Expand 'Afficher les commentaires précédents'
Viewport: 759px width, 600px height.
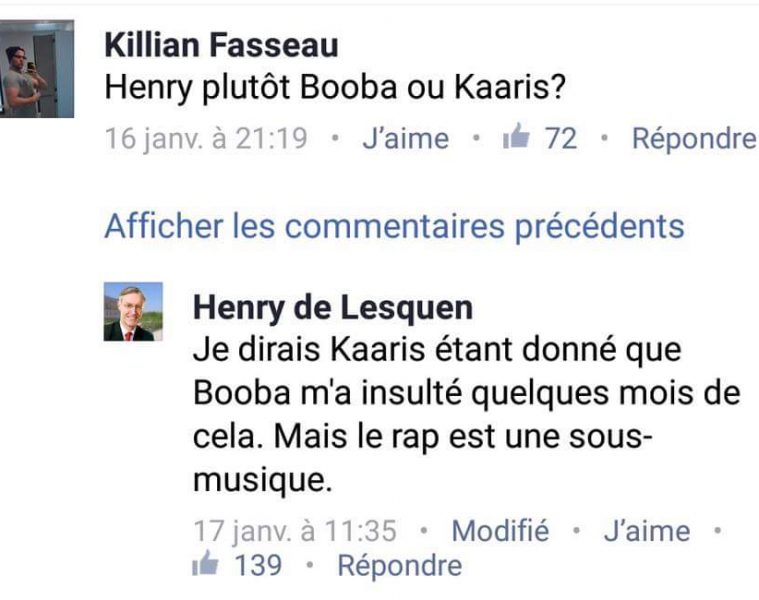(394, 226)
